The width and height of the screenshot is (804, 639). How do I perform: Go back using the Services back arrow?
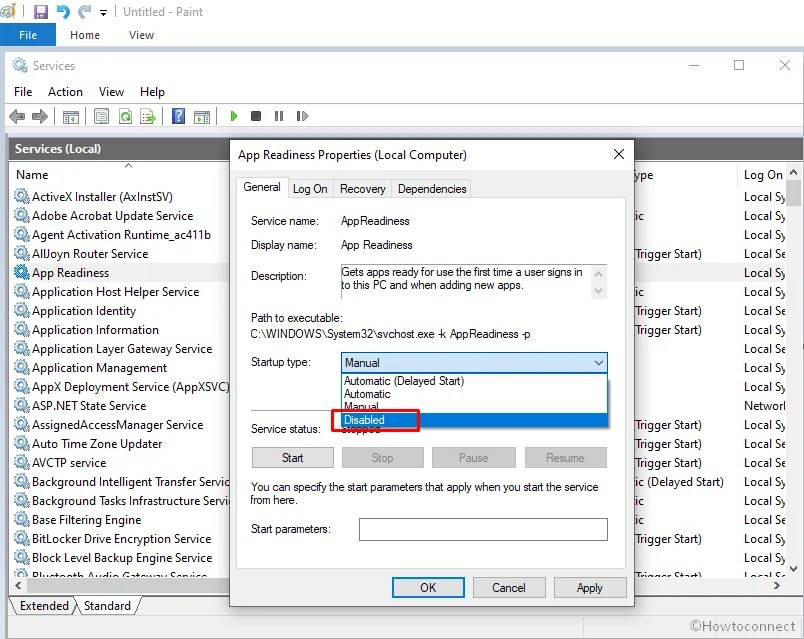point(17,116)
